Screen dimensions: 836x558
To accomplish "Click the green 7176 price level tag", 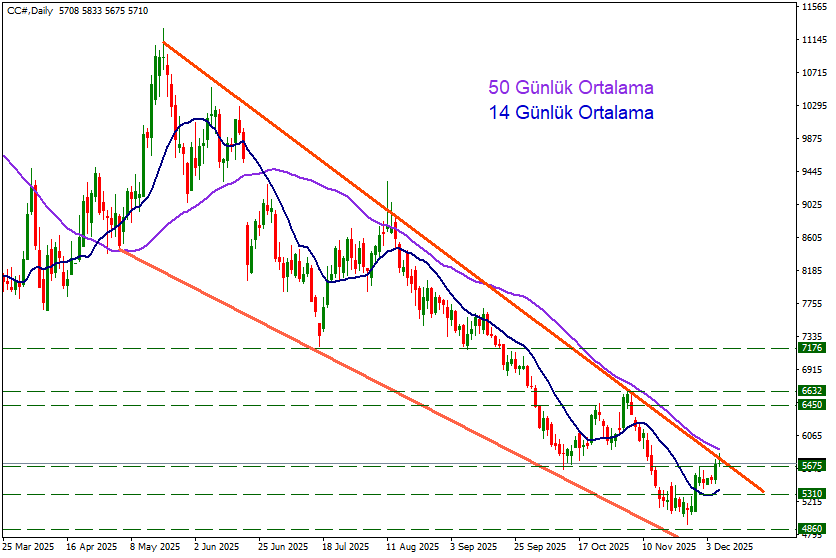I will (x=812, y=348).
